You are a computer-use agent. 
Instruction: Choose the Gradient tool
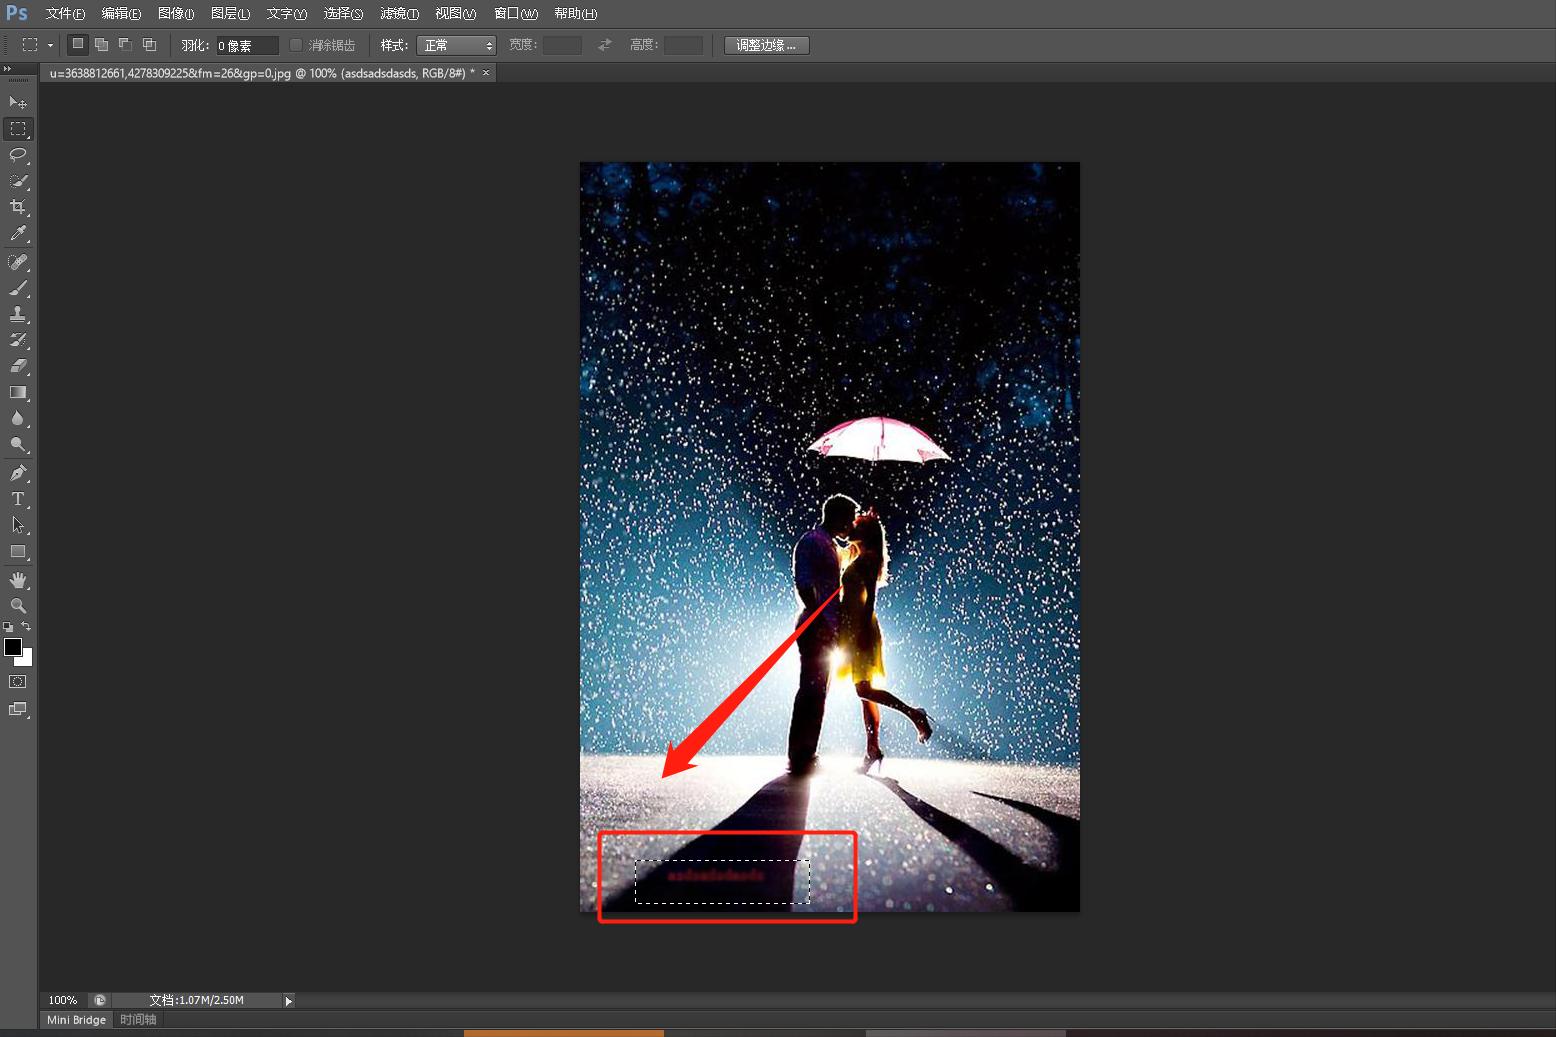coord(18,393)
